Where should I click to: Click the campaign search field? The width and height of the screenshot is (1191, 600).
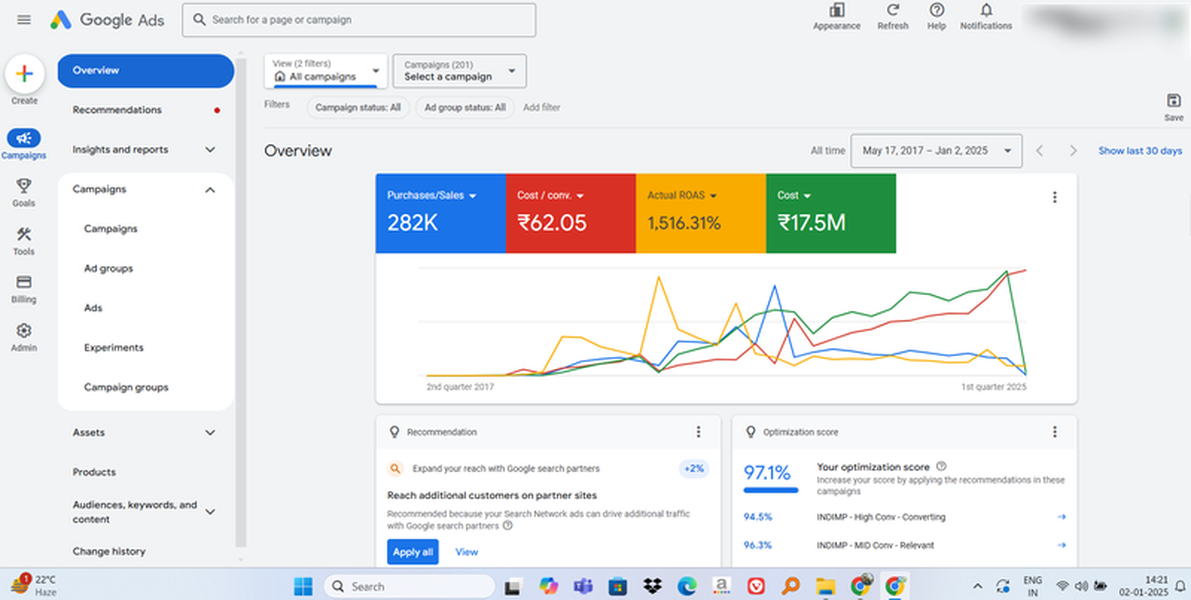[x=360, y=20]
